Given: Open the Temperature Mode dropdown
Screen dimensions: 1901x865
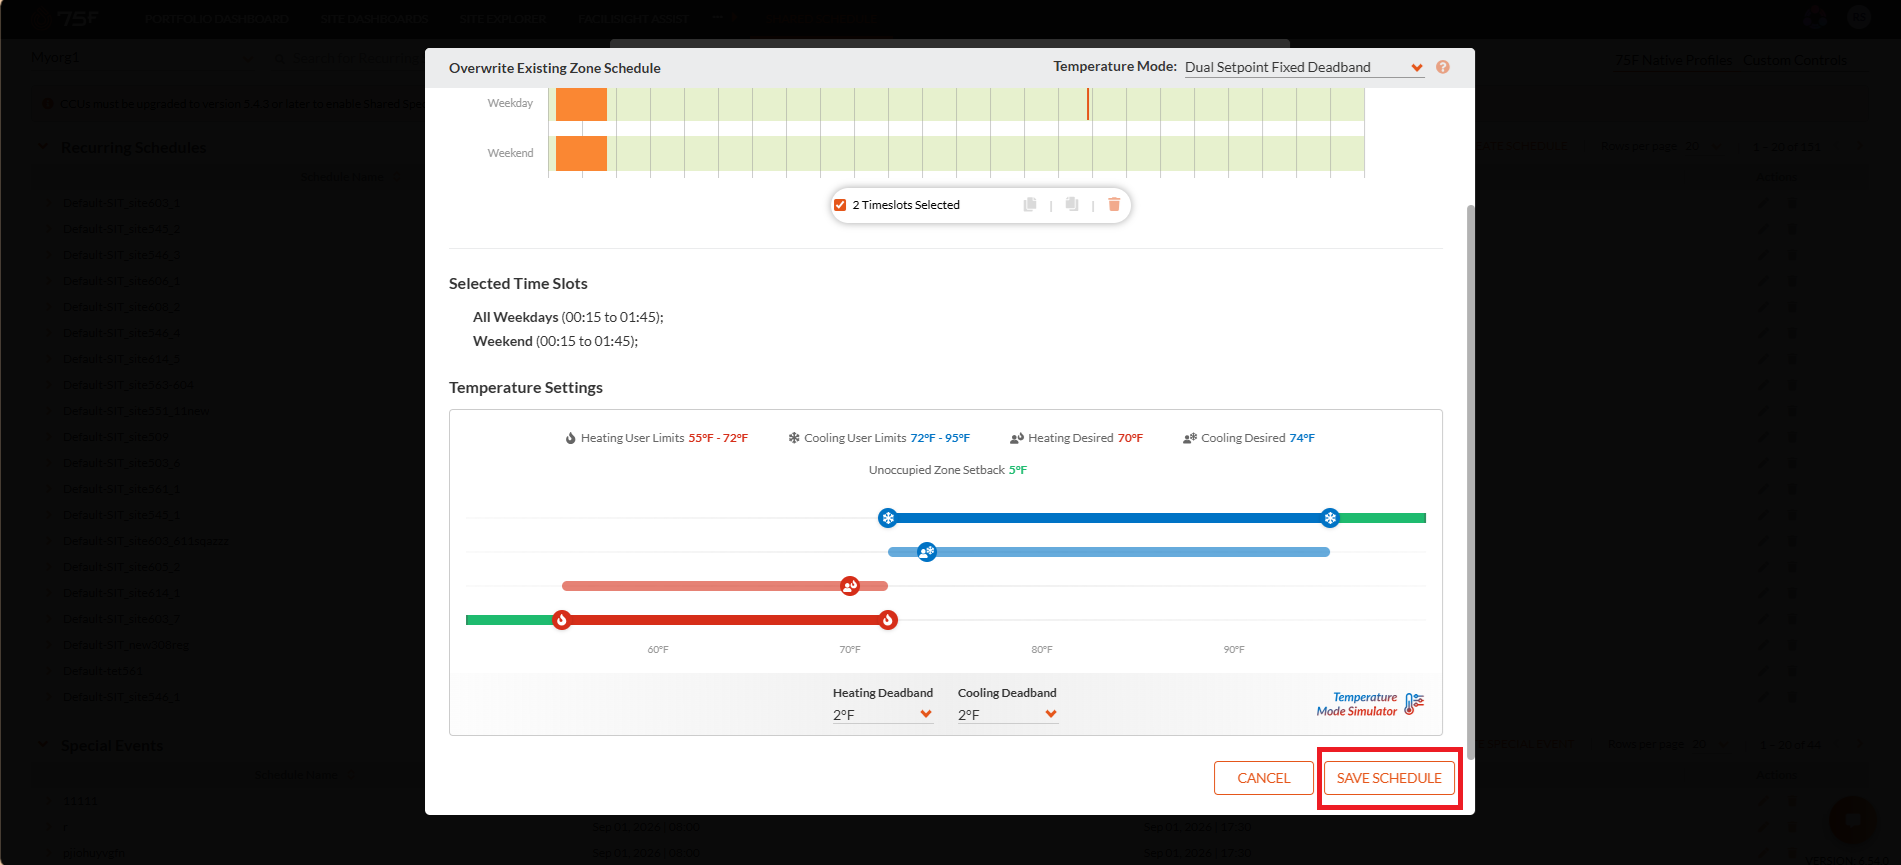Looking at the screenshot, I should point(1304,67).
